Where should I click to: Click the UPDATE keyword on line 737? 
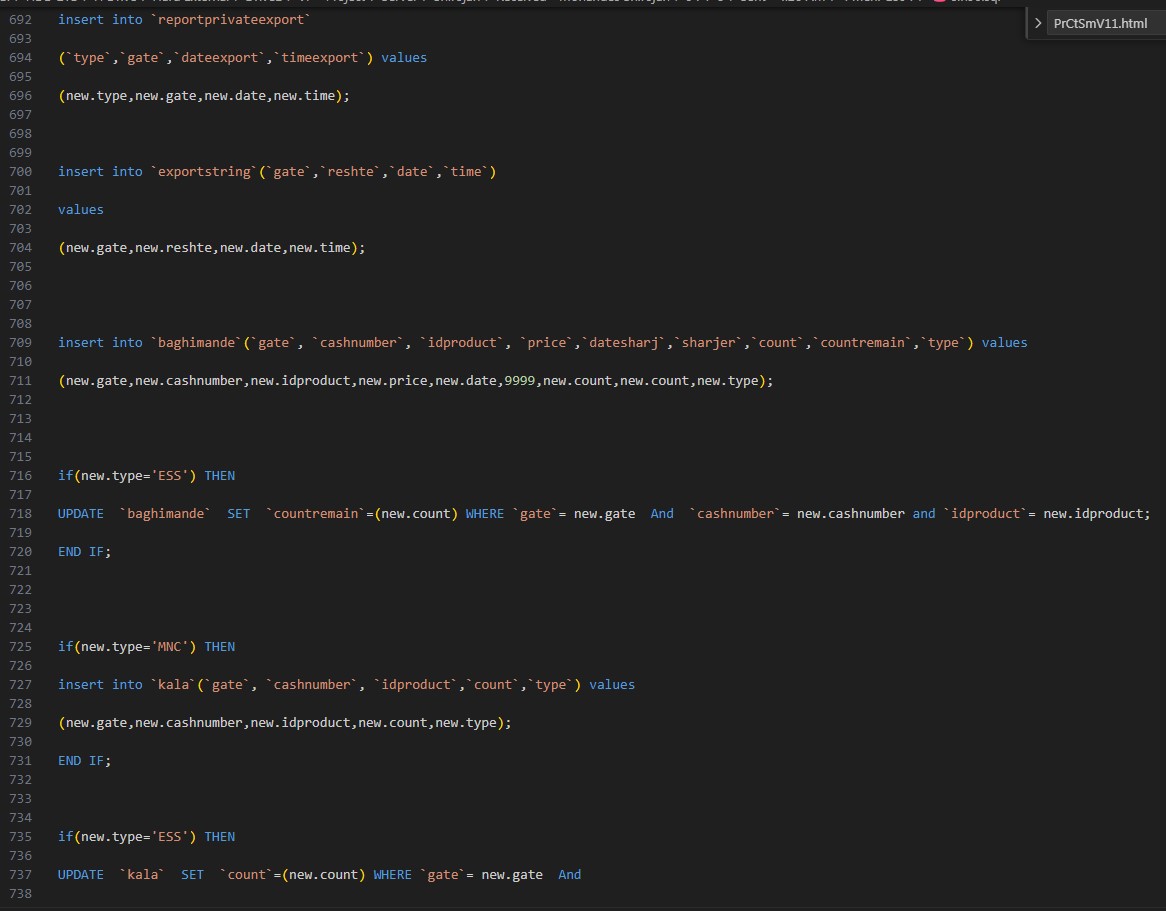tap(81, 875)
